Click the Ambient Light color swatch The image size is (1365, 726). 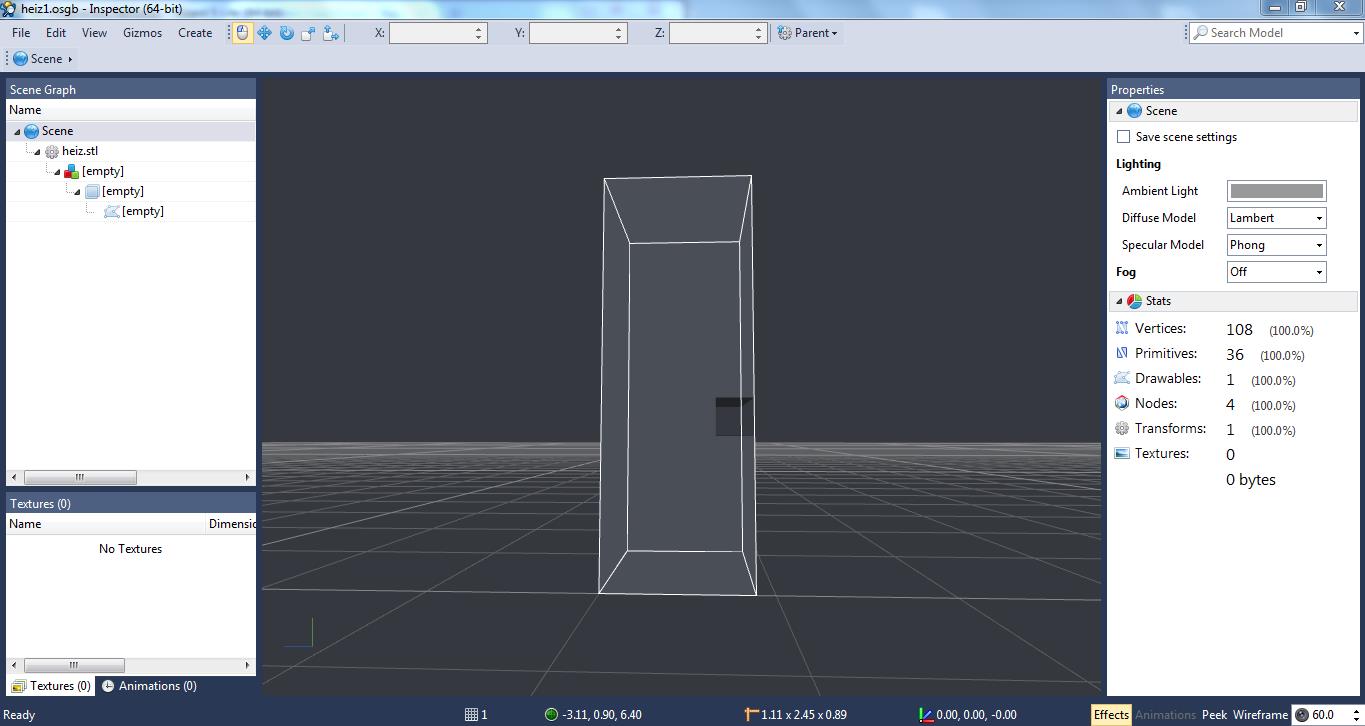click(1276, 191)
